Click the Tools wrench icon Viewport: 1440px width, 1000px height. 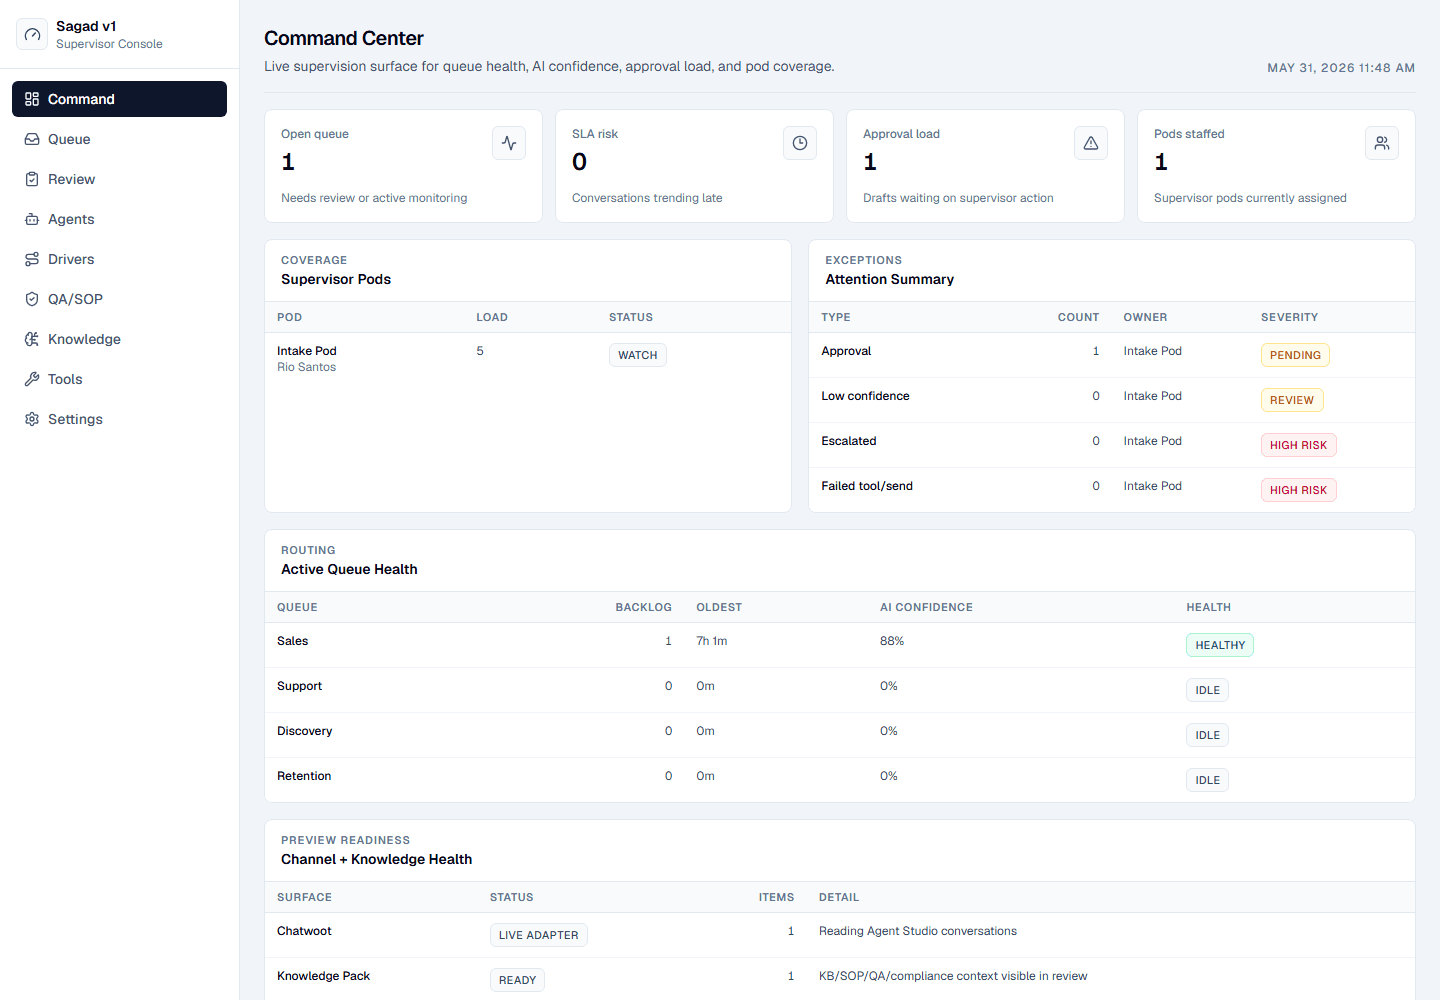coord(32,379)
